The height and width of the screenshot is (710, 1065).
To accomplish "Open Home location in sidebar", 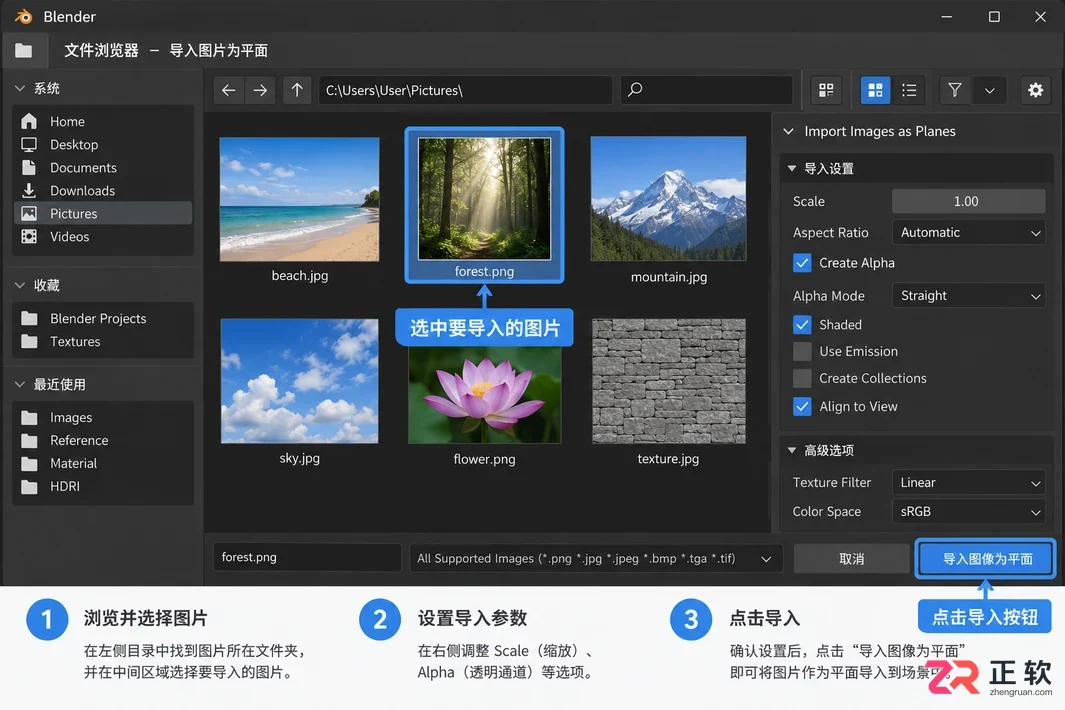I will (x=103, y=122).
